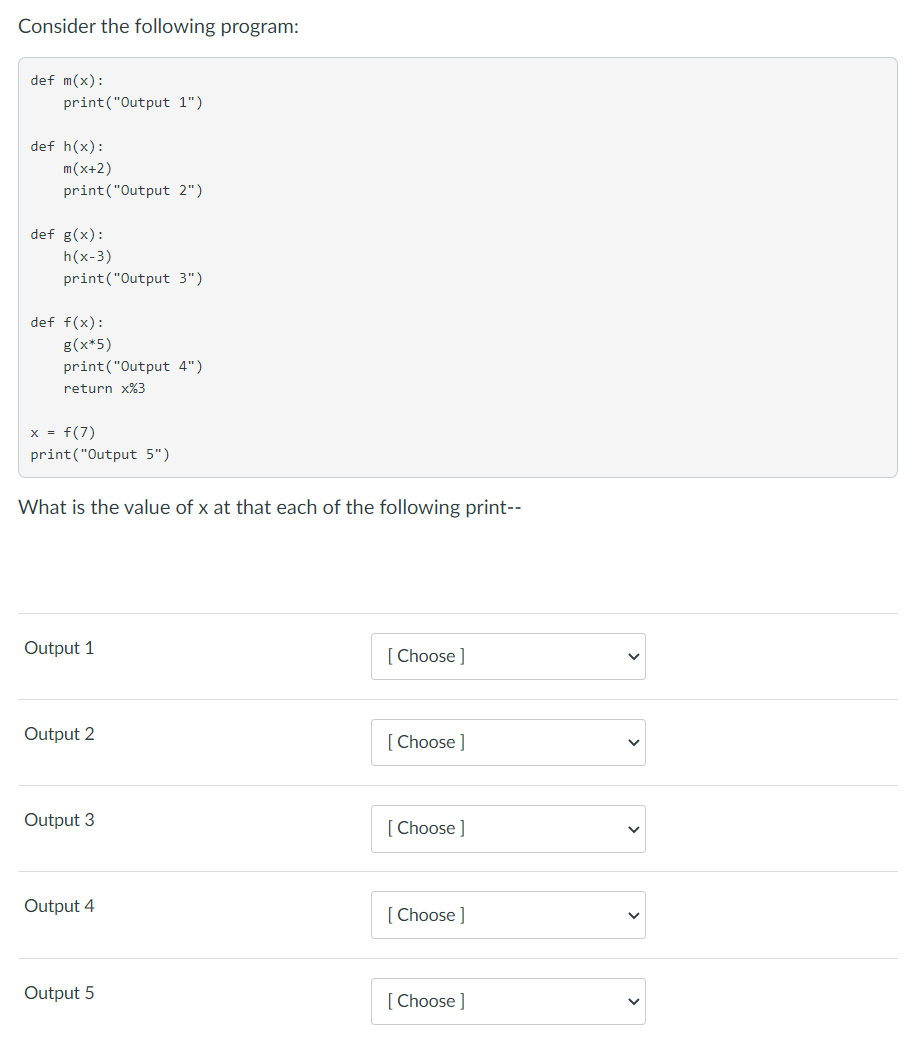
Task: Click the 'x = f(7)' code line
Action: 63,433
